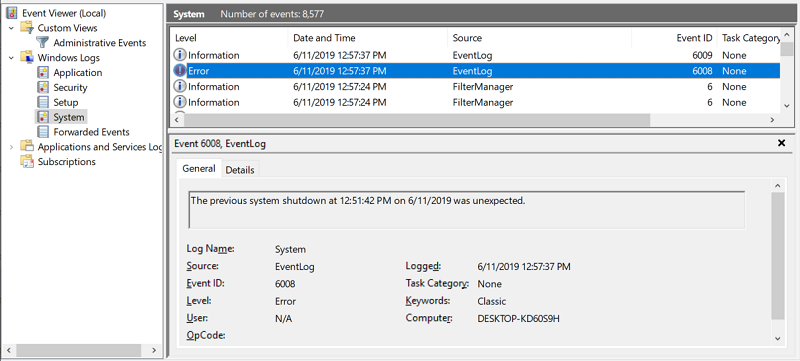This screenshot has width=800, height=361.
Task: Click the red Error icon of event 6008
Action: coord(180,71)
